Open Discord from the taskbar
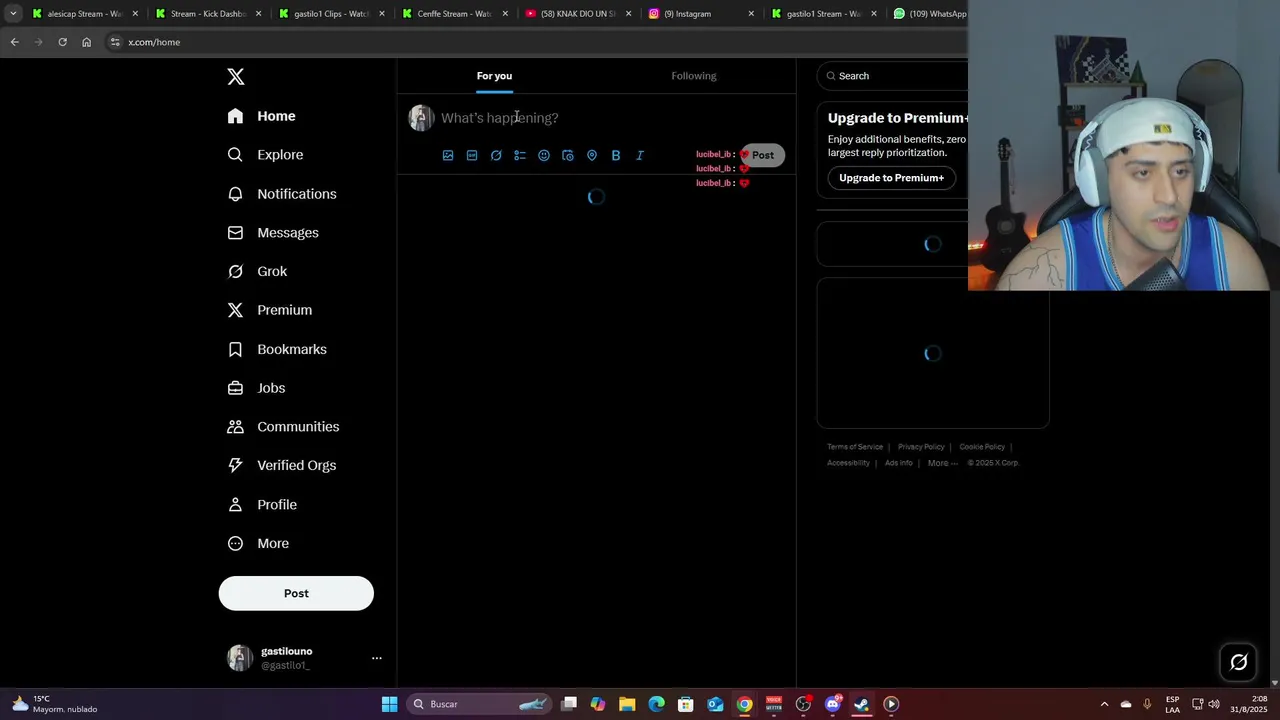Image resolution: width=1280 pixels, height=720 pixels. point(832,704)
